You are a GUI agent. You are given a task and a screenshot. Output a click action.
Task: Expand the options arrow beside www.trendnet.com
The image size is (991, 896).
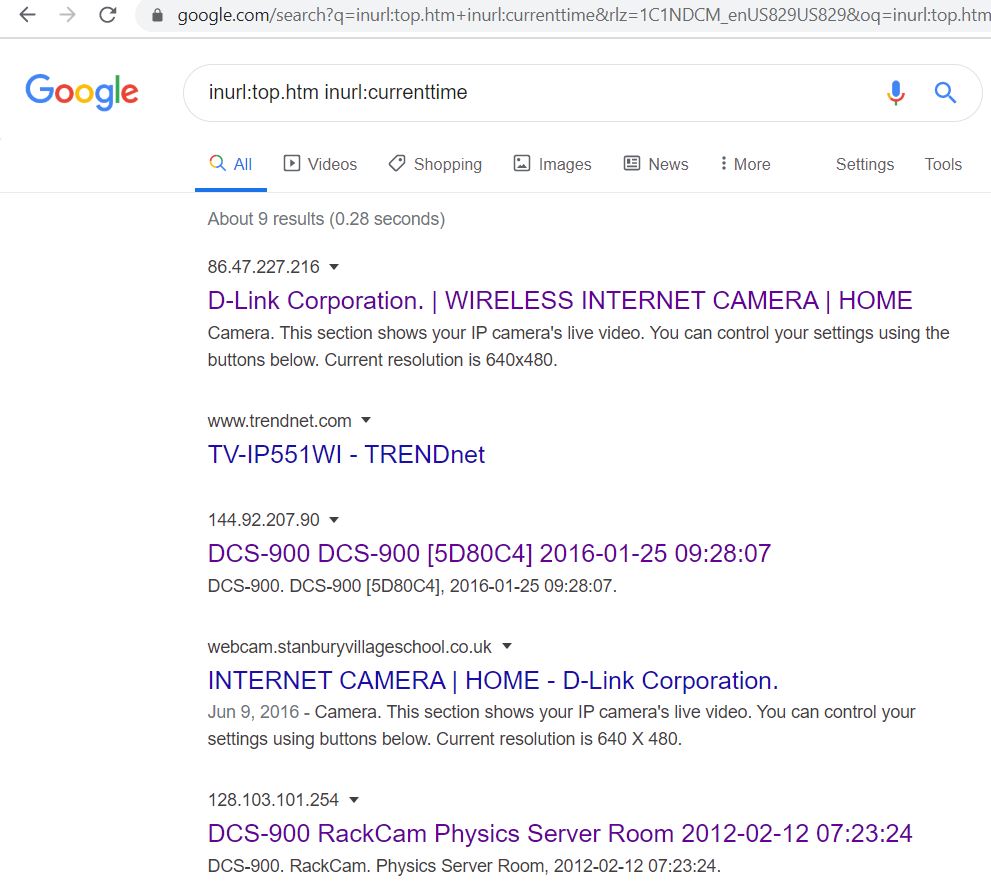(x=366, y=420)
